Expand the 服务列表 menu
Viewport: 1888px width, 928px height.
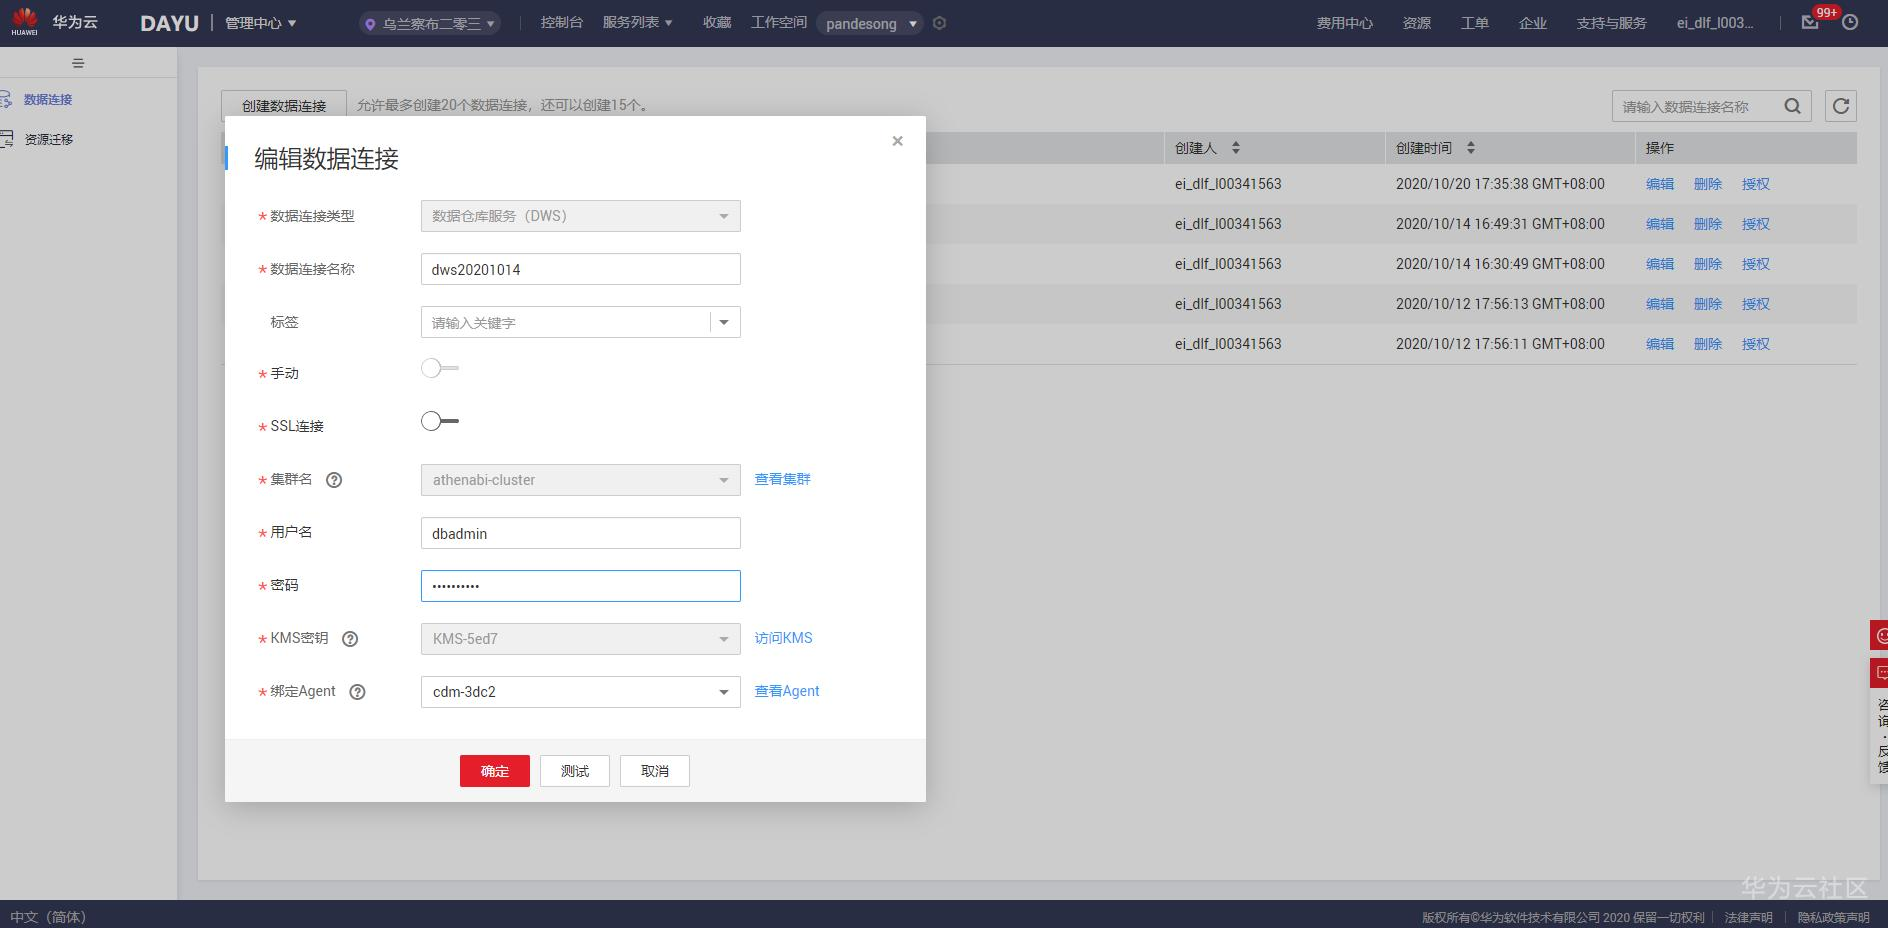637,22
